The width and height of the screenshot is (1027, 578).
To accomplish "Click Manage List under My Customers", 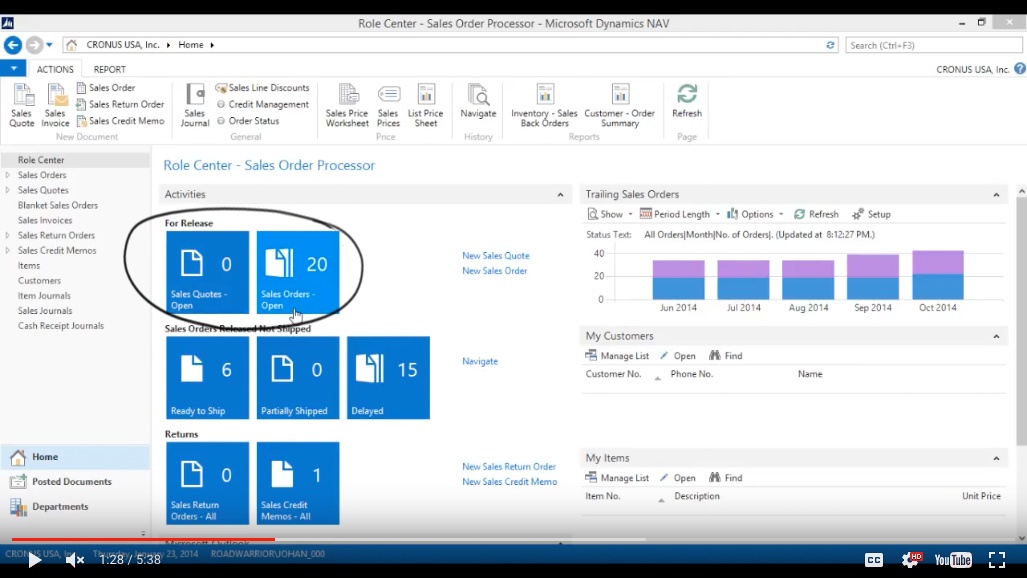I will coord(617,356).
